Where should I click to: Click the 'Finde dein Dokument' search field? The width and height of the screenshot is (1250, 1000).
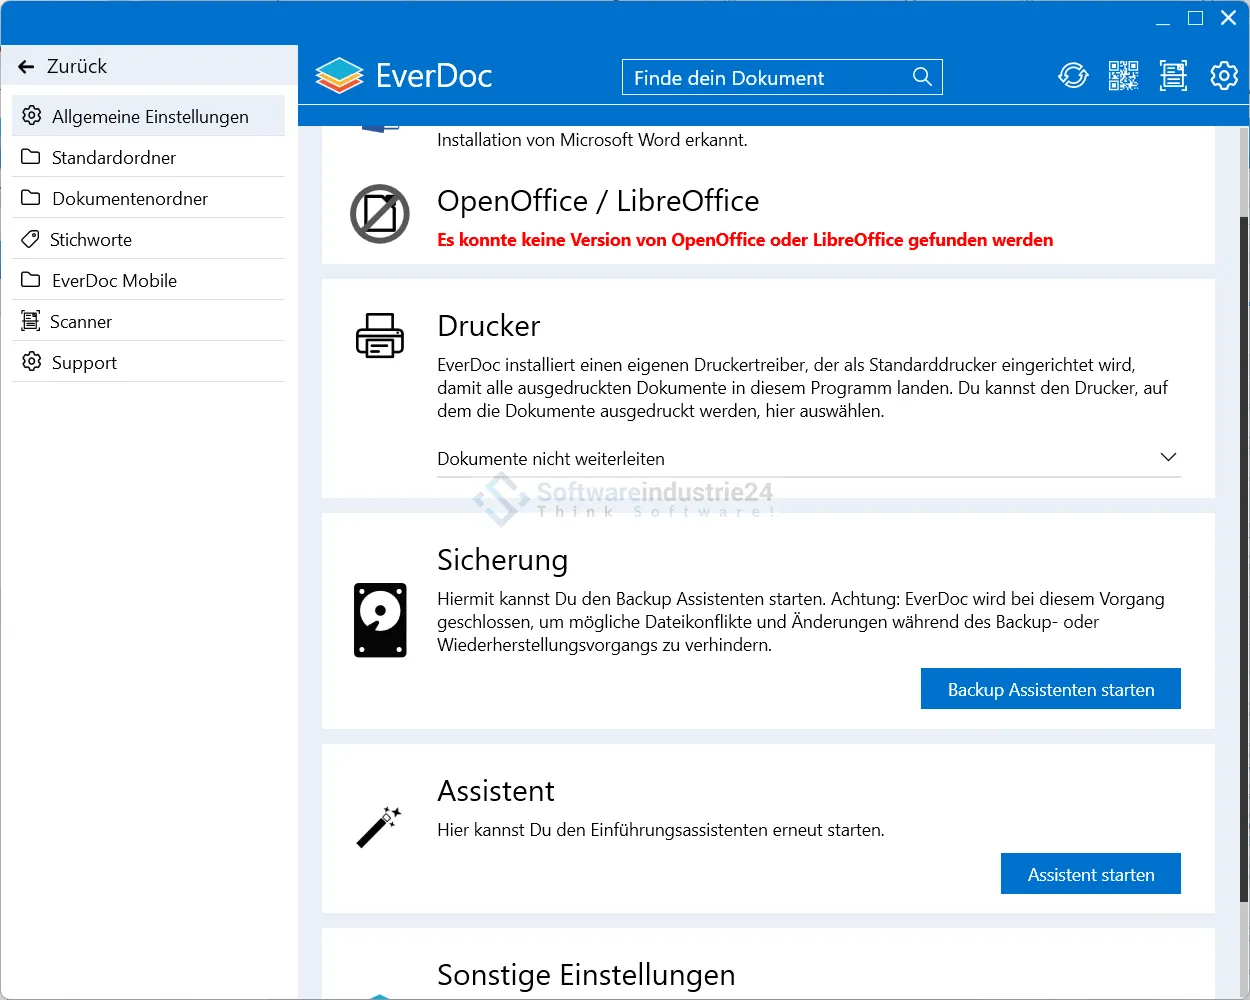click(x=765, y=78)
